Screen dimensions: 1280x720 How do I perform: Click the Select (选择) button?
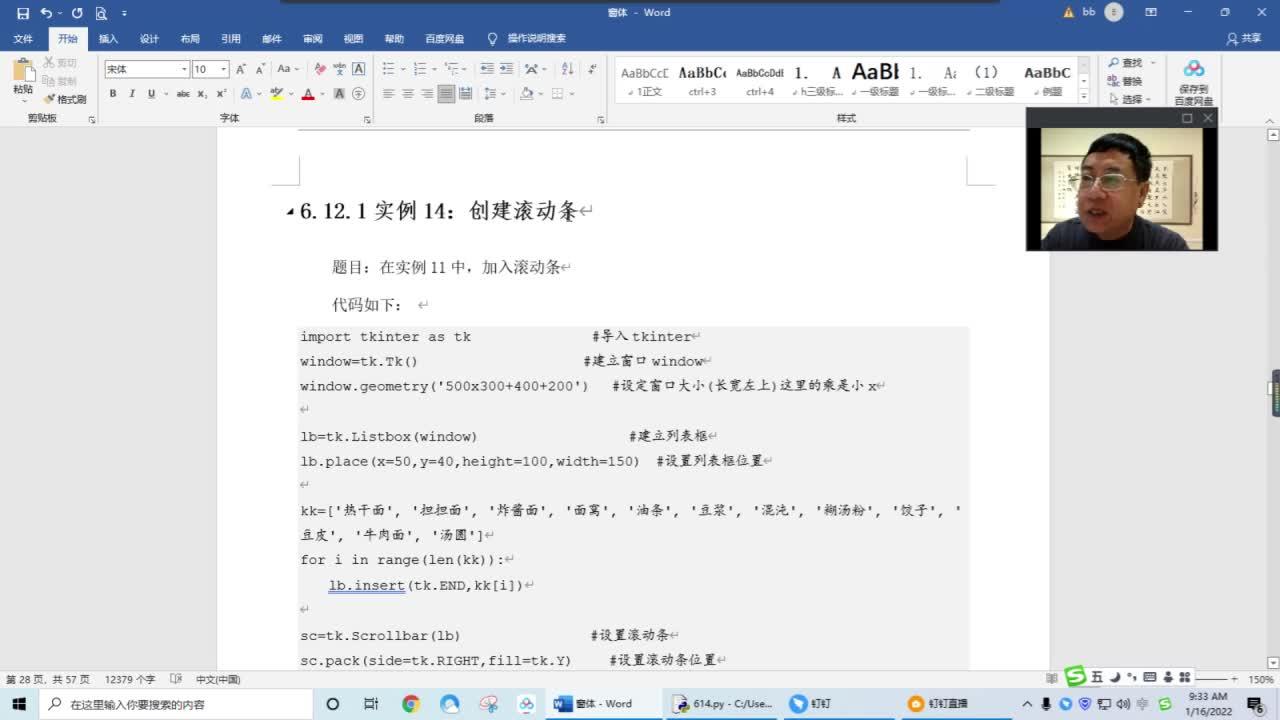tap(1129, 99)
